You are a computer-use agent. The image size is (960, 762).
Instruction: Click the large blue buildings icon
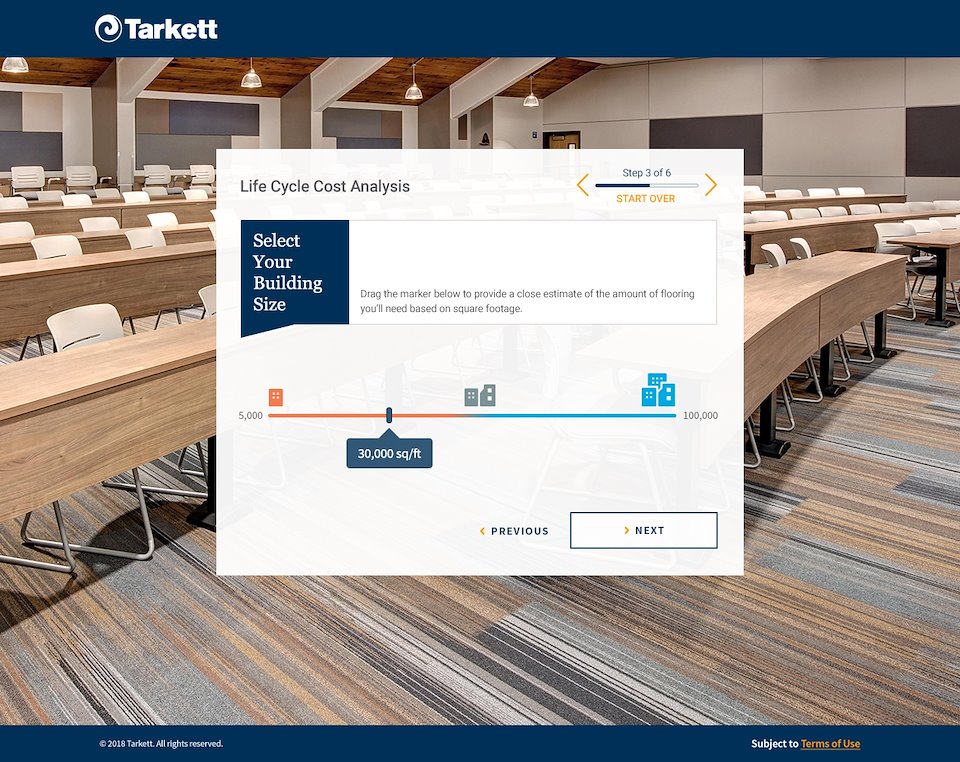(x=658, y=390)
